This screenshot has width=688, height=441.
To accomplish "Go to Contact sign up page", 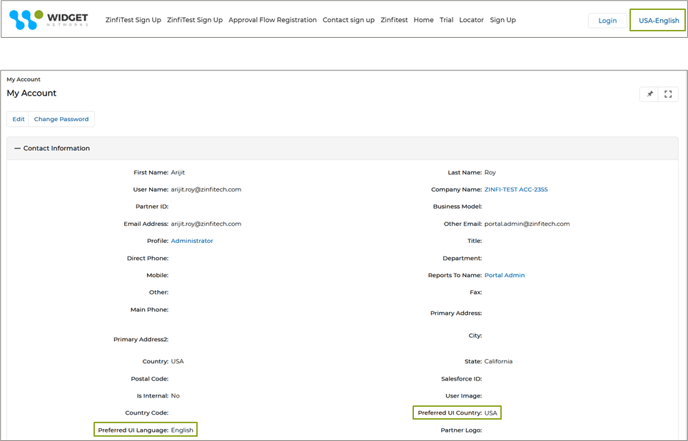I will click(x=348, y=20).
